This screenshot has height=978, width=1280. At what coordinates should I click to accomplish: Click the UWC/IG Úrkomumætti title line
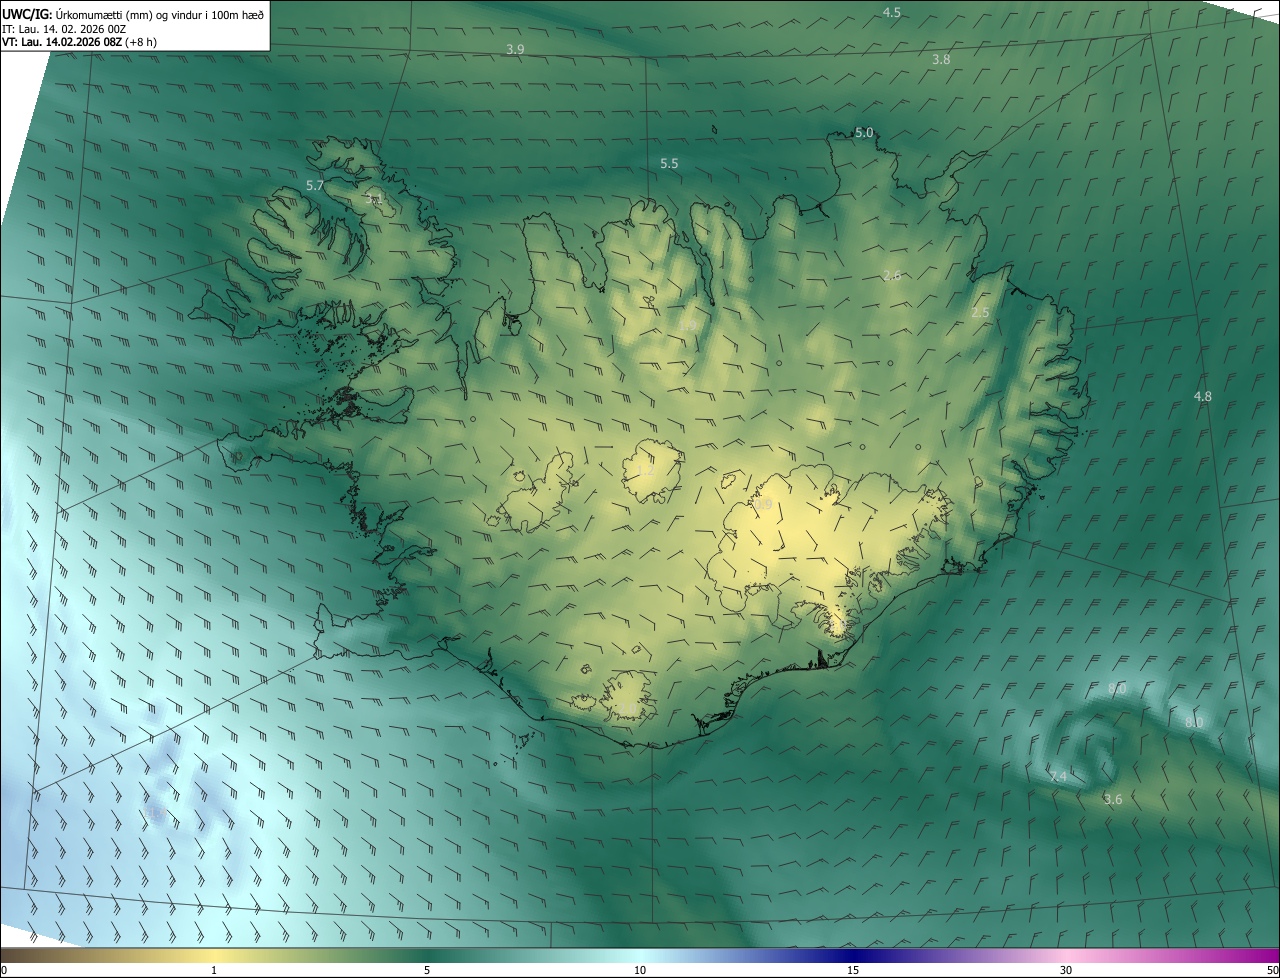132,13
